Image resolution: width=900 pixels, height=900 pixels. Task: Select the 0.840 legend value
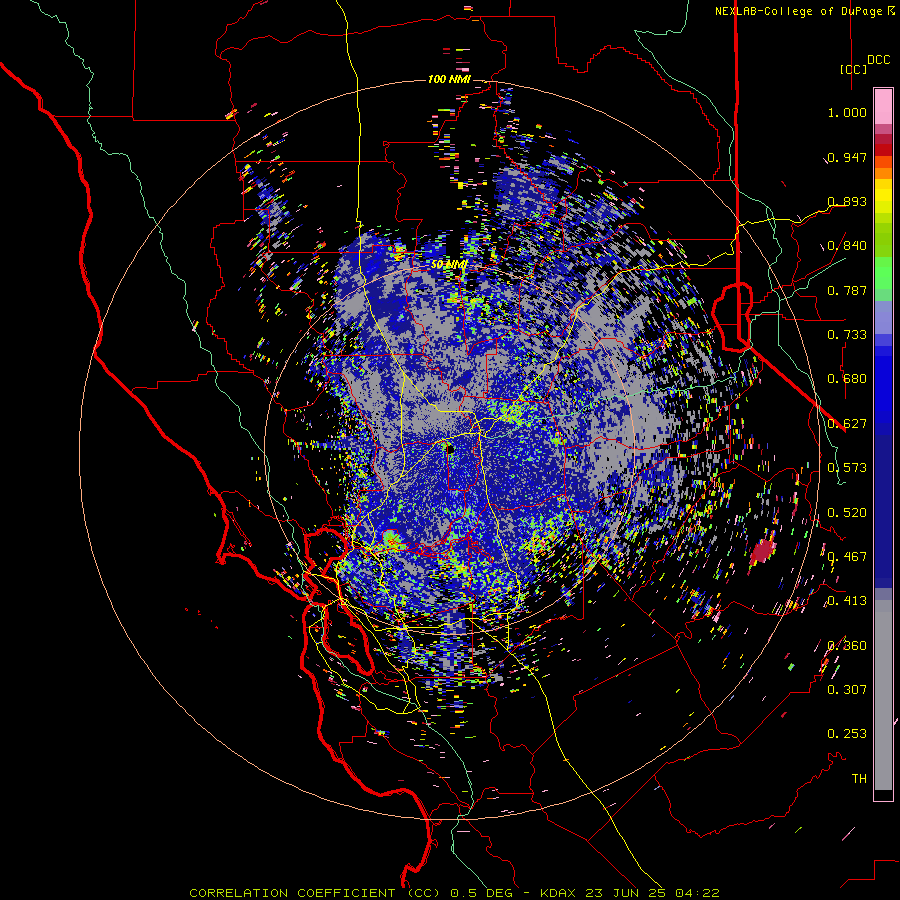[x=847, y=246]
